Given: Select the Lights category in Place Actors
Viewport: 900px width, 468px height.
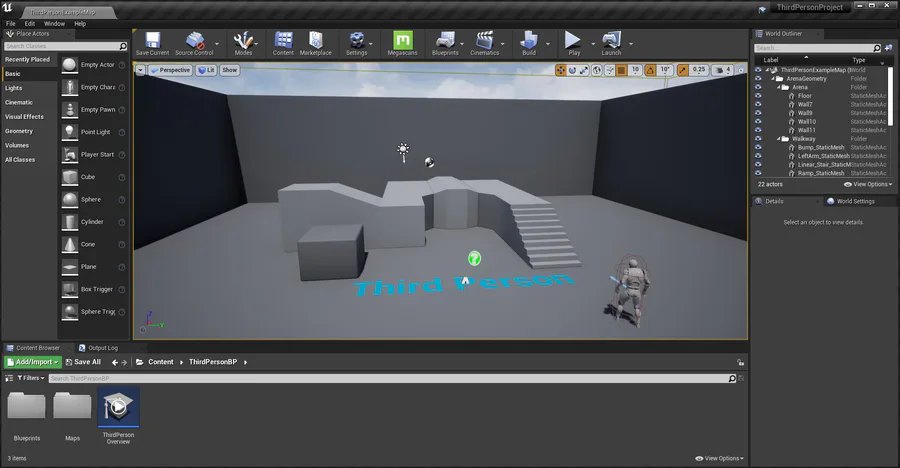Looking at the screenshot, I should pyautogui.click(x=14, y=88).
